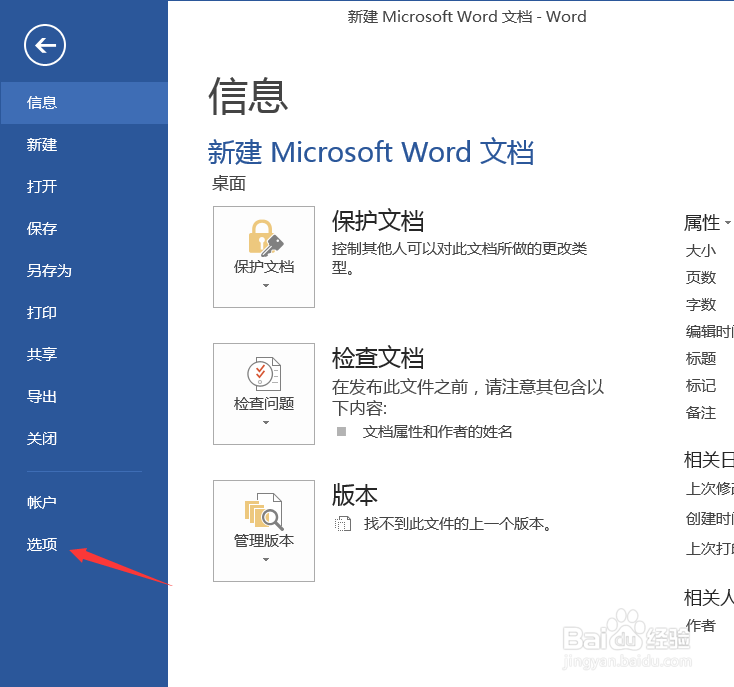The width and height of the screenshot is (734, 687).
Task: Click the Manage Versions magnifier icon
Action: click(264, 511)
